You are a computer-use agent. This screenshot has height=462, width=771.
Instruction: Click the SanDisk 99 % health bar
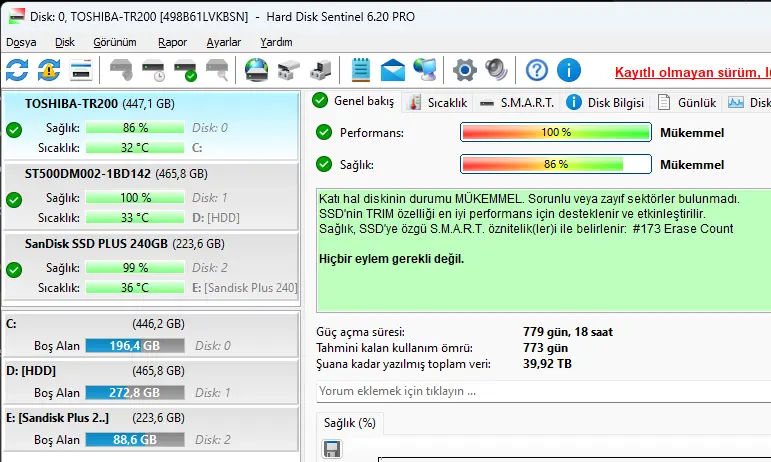coord(135,267)
